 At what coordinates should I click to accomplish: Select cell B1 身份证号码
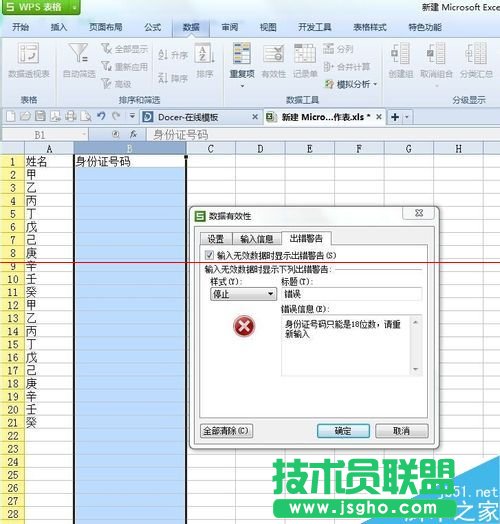[130, 162]
